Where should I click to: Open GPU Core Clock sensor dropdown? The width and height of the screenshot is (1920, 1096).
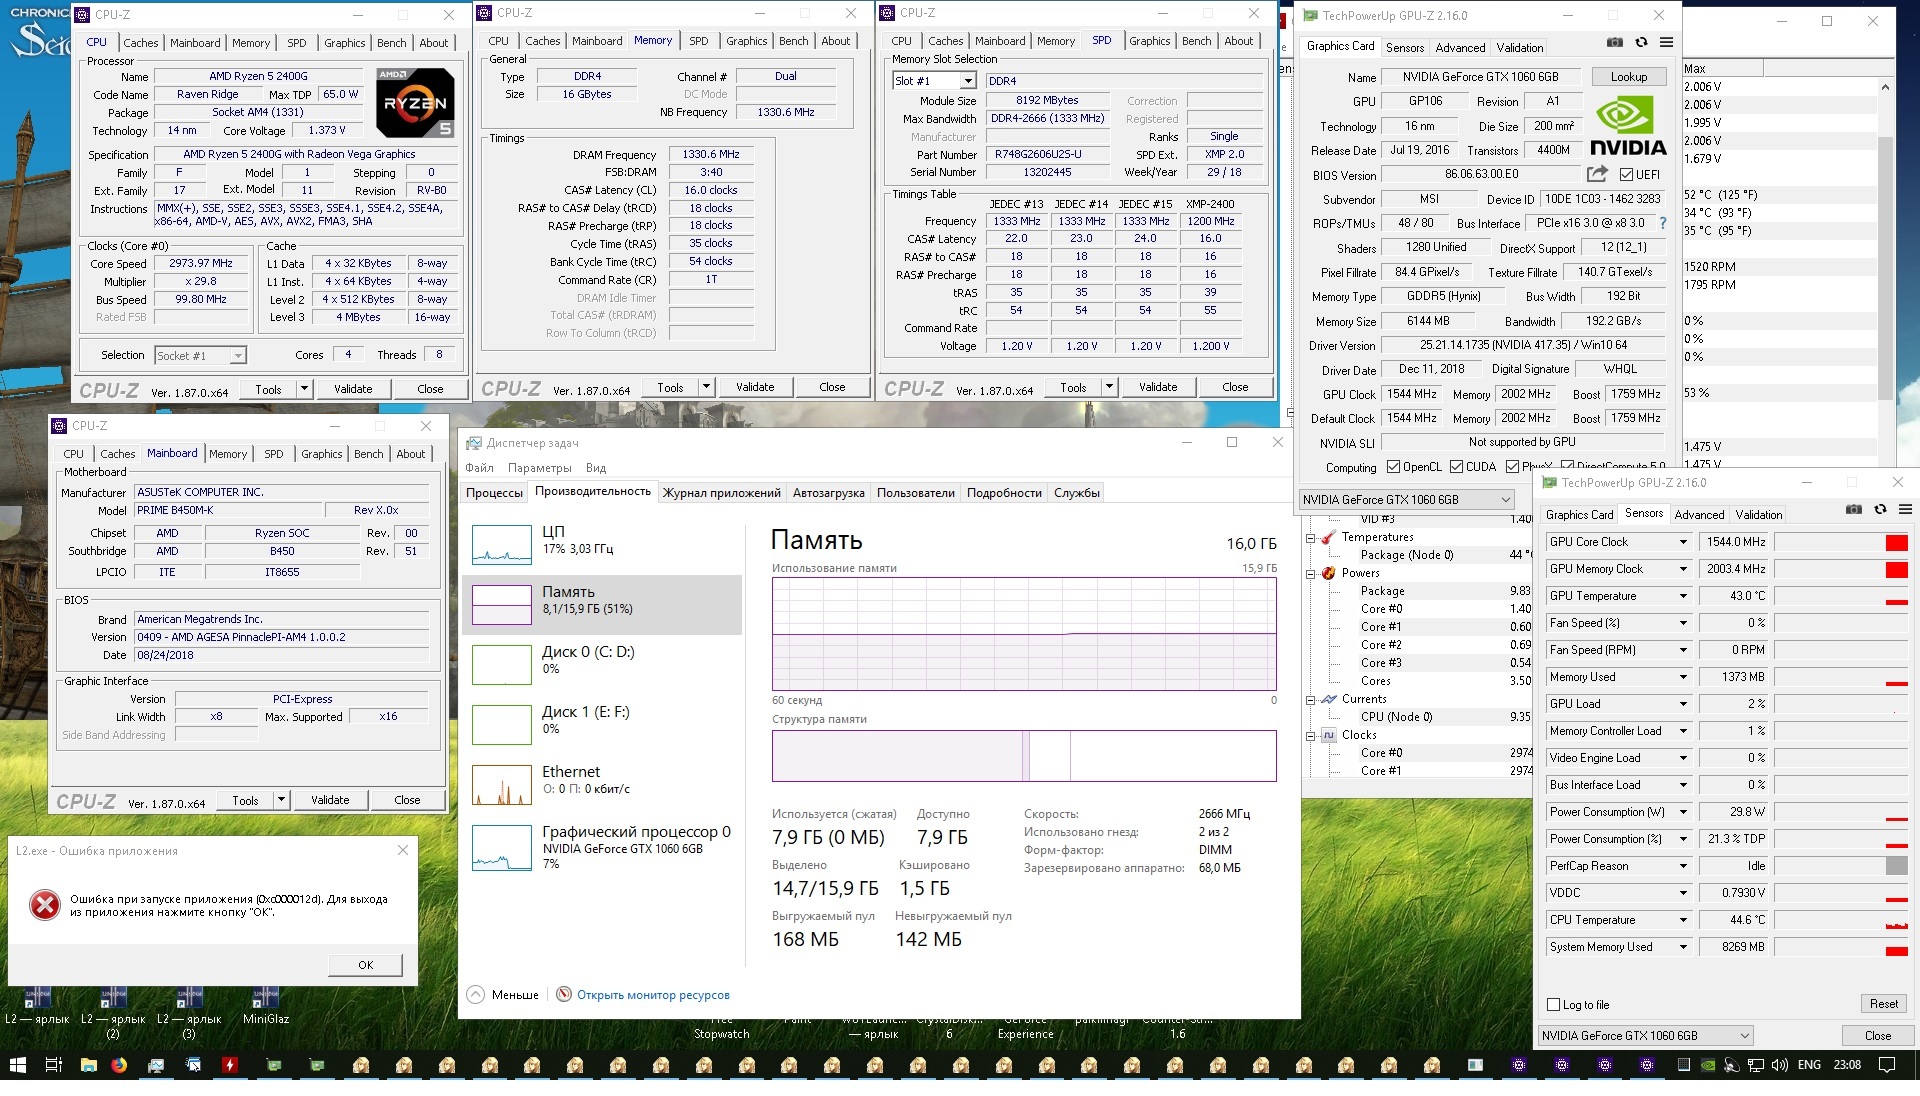[1683, 542]
